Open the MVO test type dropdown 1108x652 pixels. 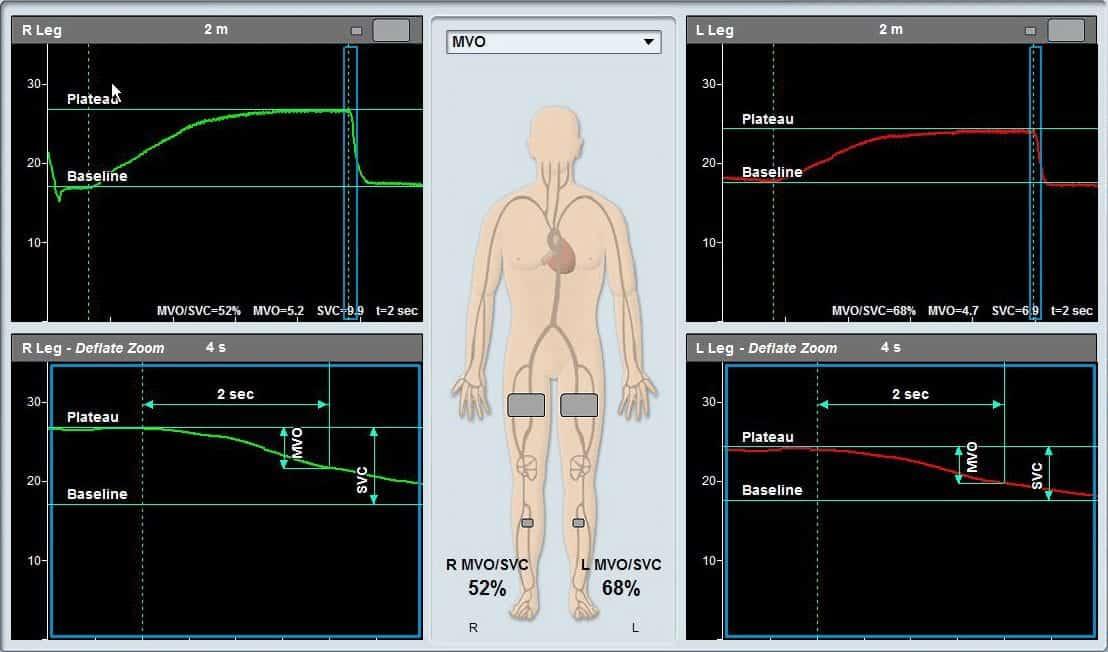pyautogui.click(x=553, y=42)
